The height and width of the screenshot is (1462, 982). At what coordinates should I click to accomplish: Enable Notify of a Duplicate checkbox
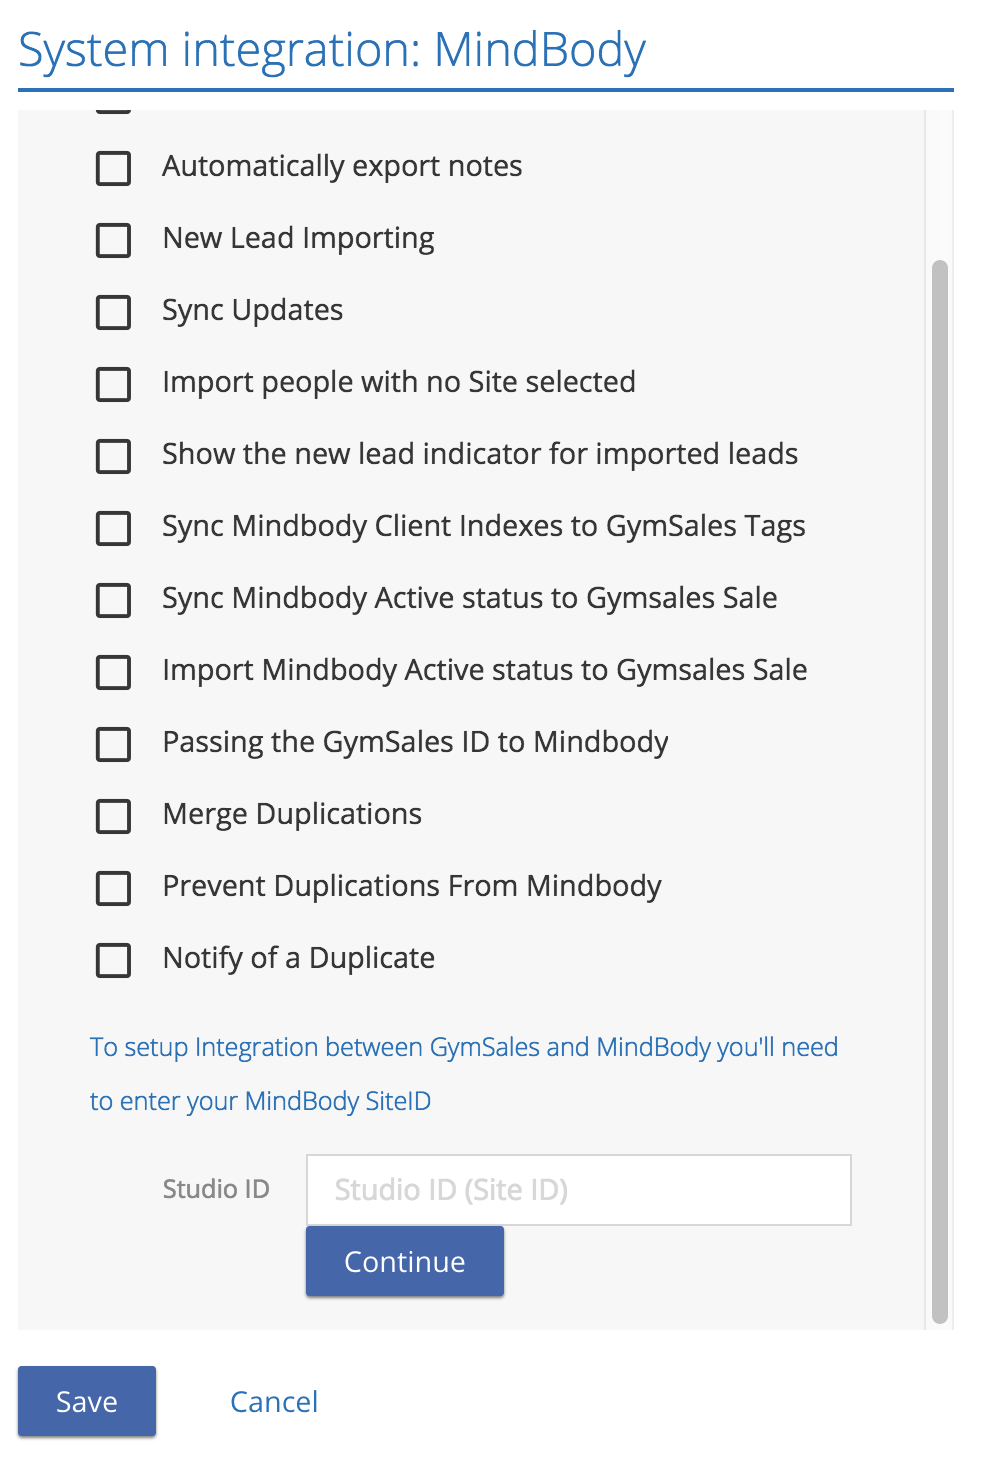(x=113, y=960)
